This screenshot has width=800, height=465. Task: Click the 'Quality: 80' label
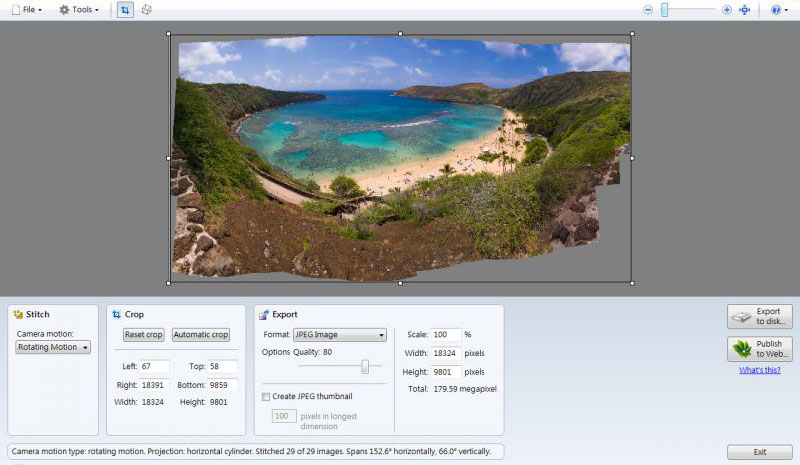point(313,352)
